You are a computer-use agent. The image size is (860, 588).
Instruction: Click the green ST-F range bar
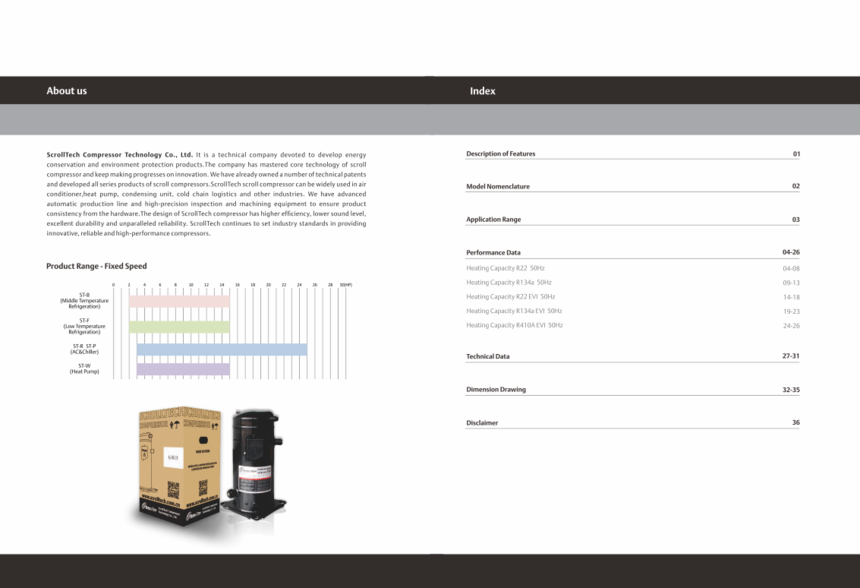pos(179,327)
